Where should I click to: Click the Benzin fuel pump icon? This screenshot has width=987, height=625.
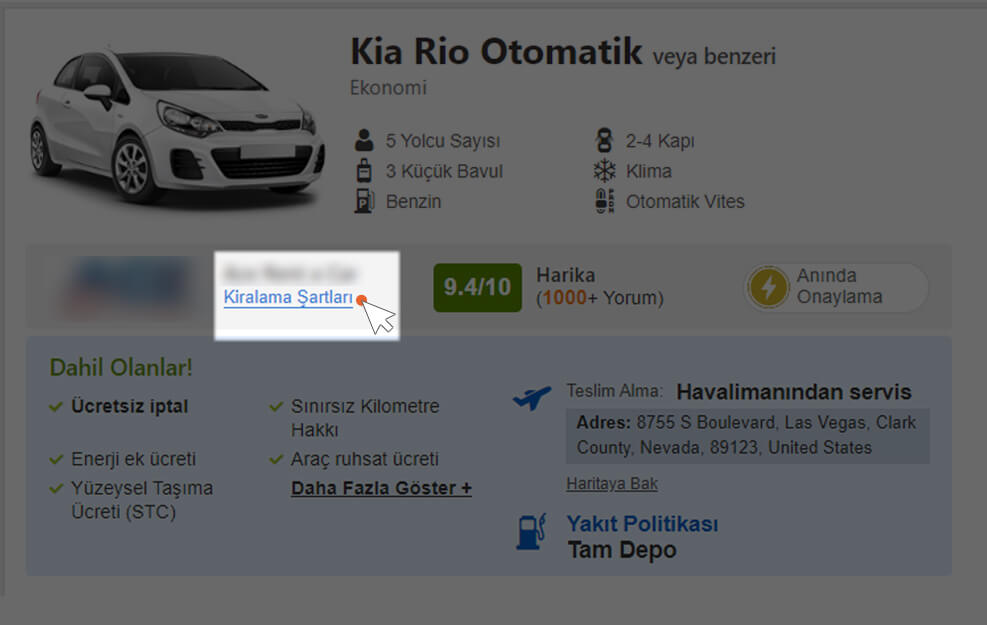pyautogui.click(x=364, y=201)
